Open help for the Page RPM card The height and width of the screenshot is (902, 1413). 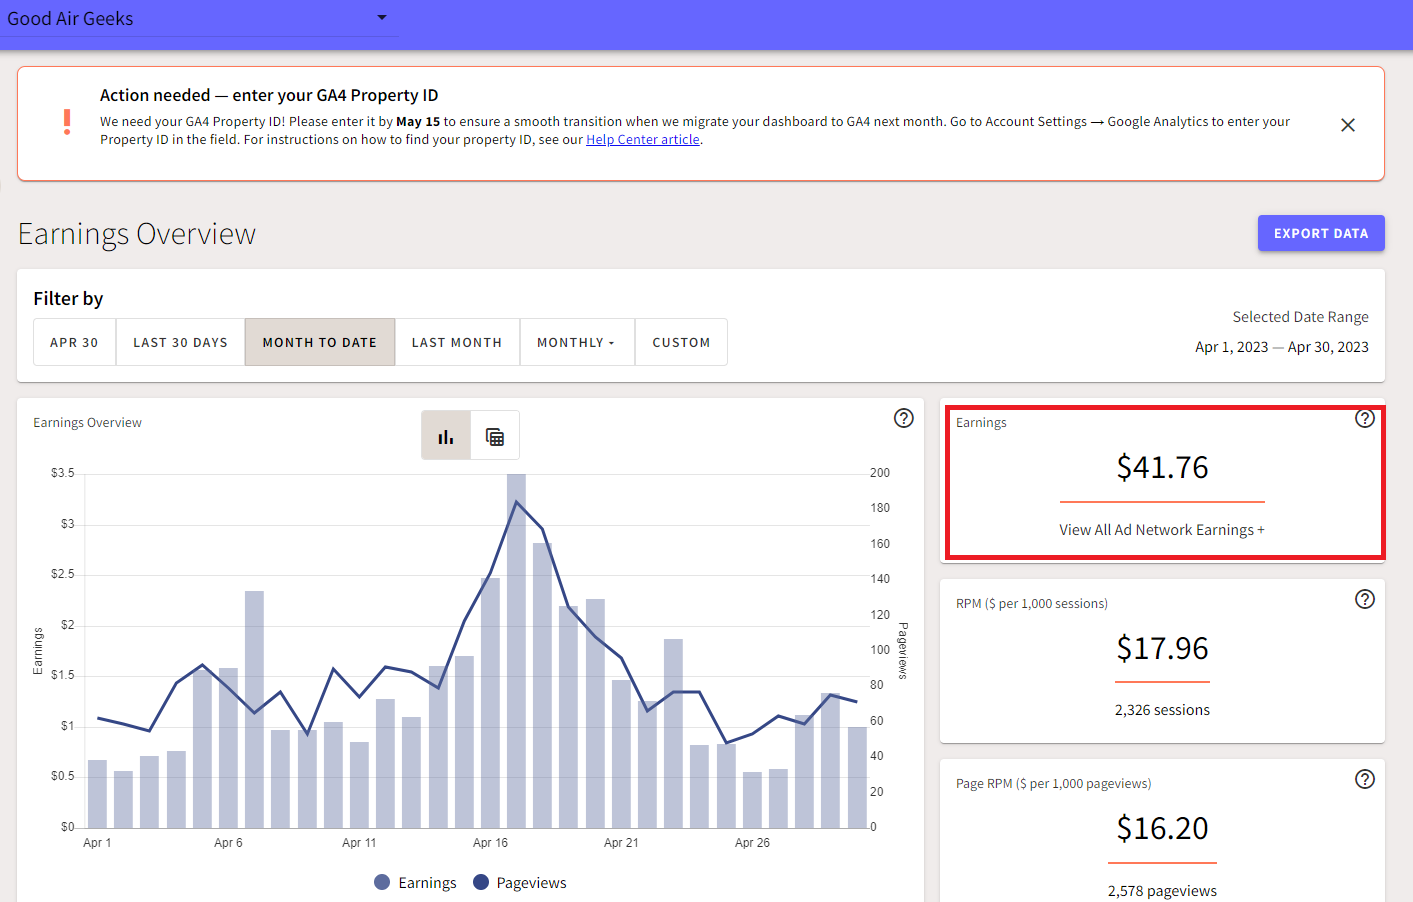pyautogui.click(x=1365, y=779)
